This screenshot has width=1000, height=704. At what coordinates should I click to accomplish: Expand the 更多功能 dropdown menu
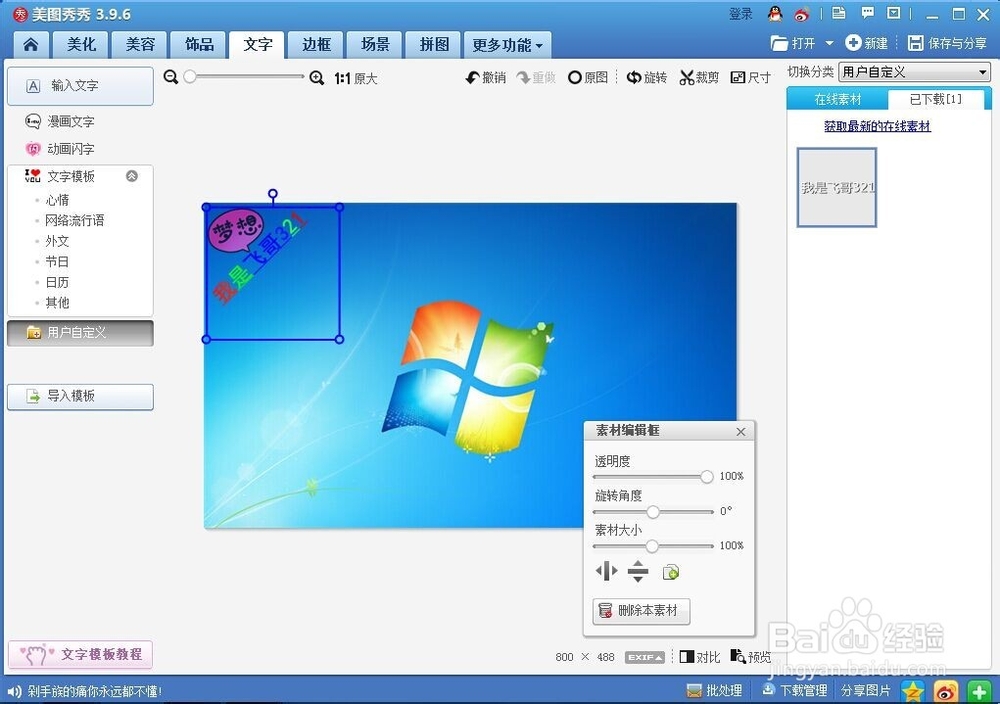[x=507, y=45]
